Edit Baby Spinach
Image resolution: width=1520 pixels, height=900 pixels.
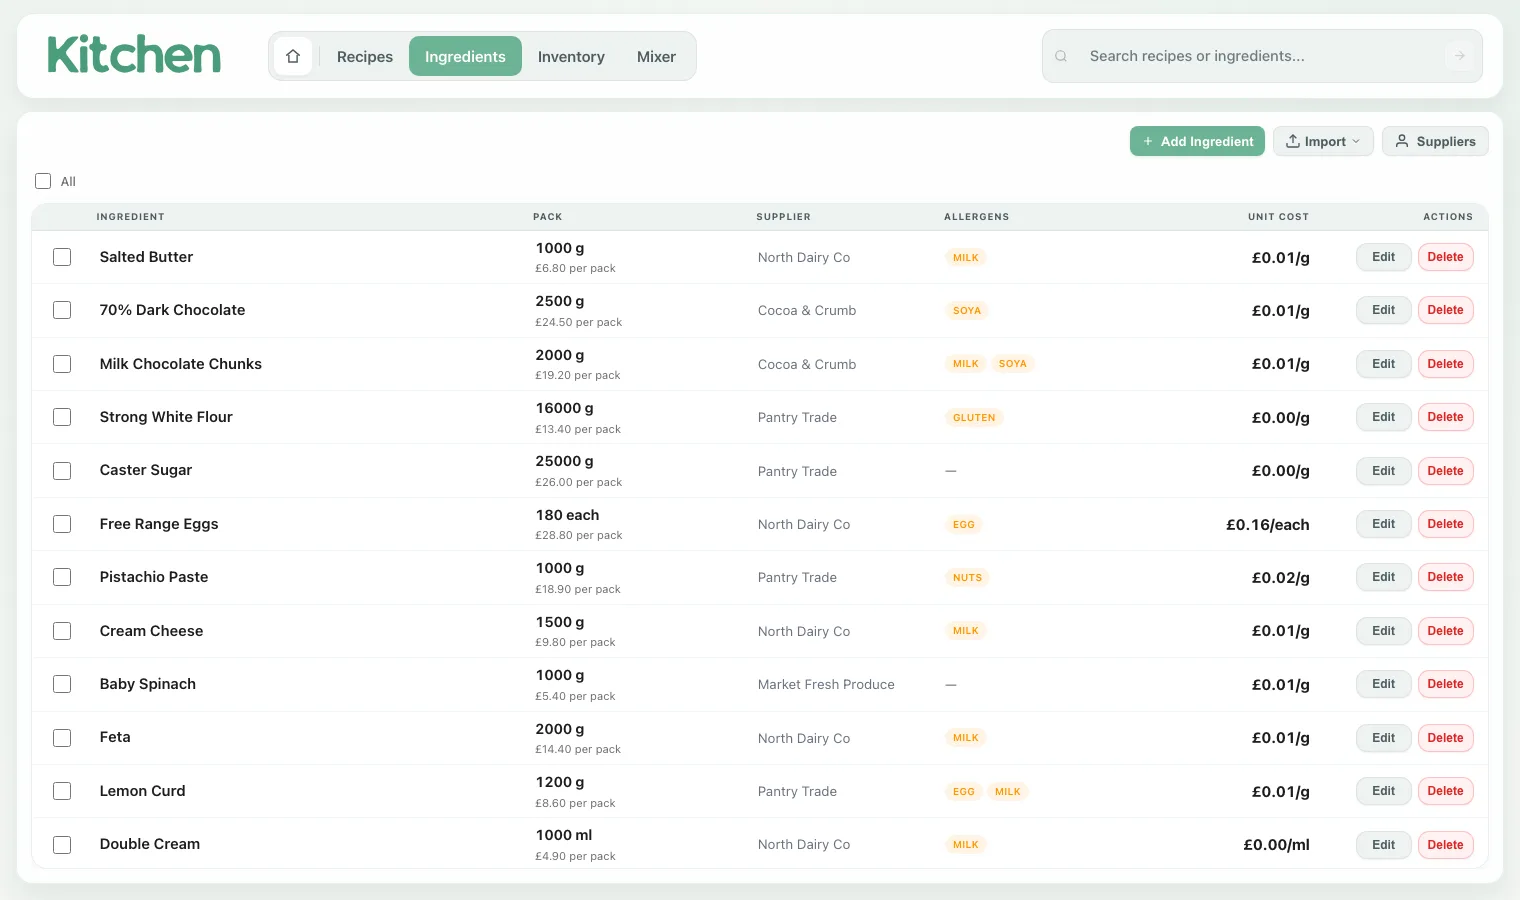1383,684
